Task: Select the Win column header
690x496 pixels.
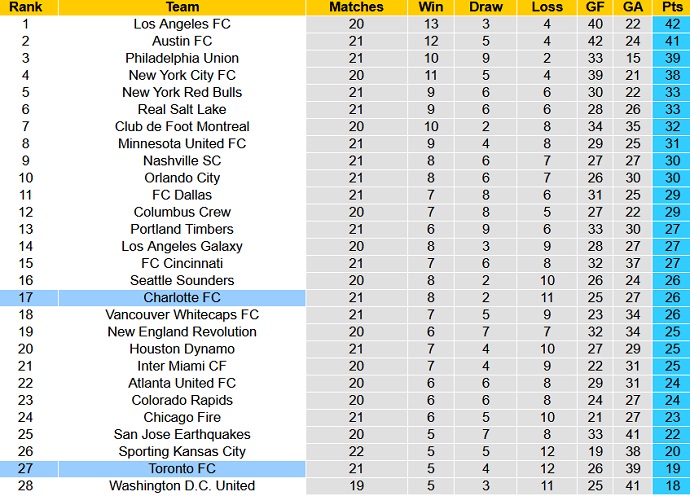Action: tap(431, 7)
